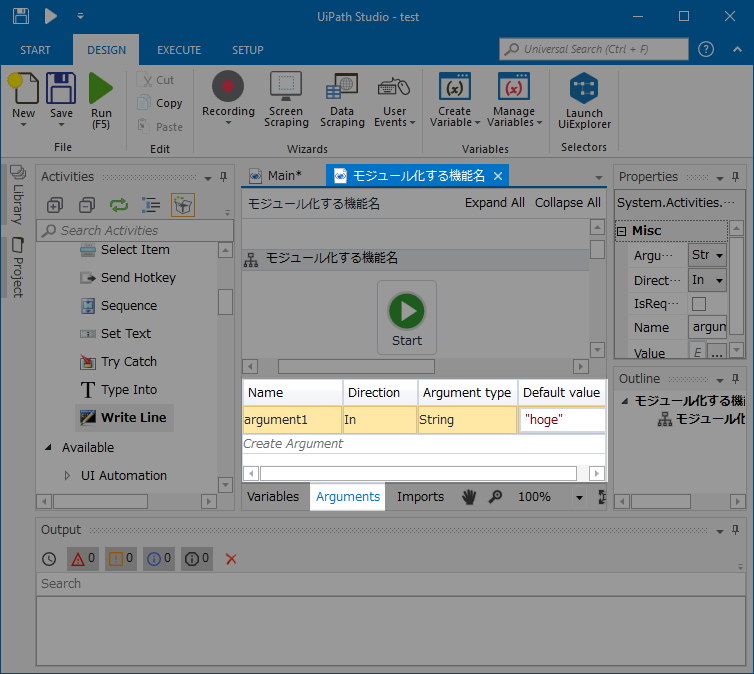
Task: Expand the UI Automation tree node
Action: pyautogui.click(x=67, y=475)
